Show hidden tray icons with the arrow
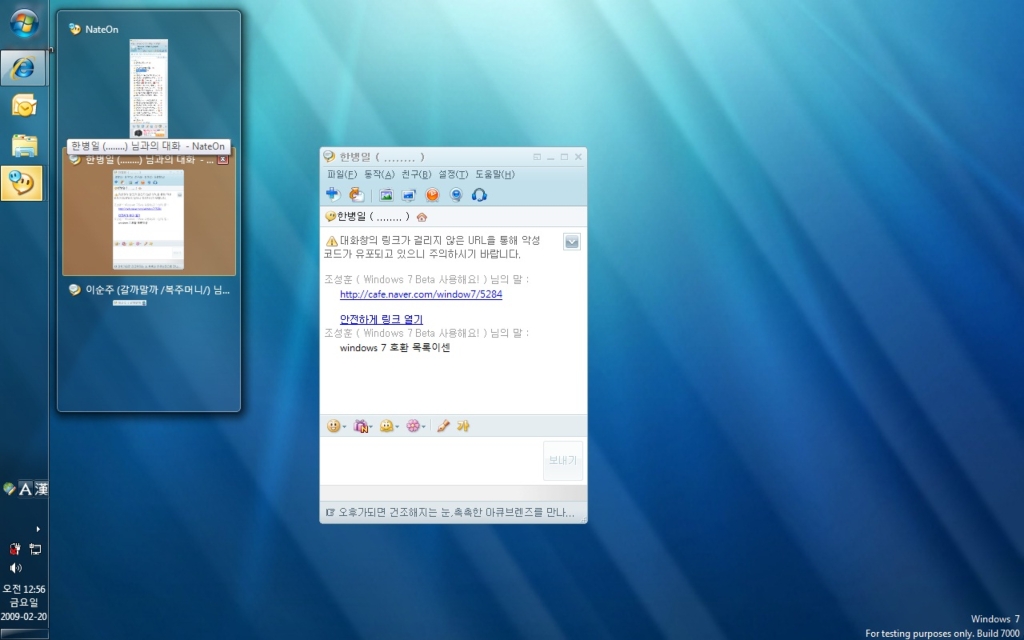 pyautogui.click(x=38, y=529)
